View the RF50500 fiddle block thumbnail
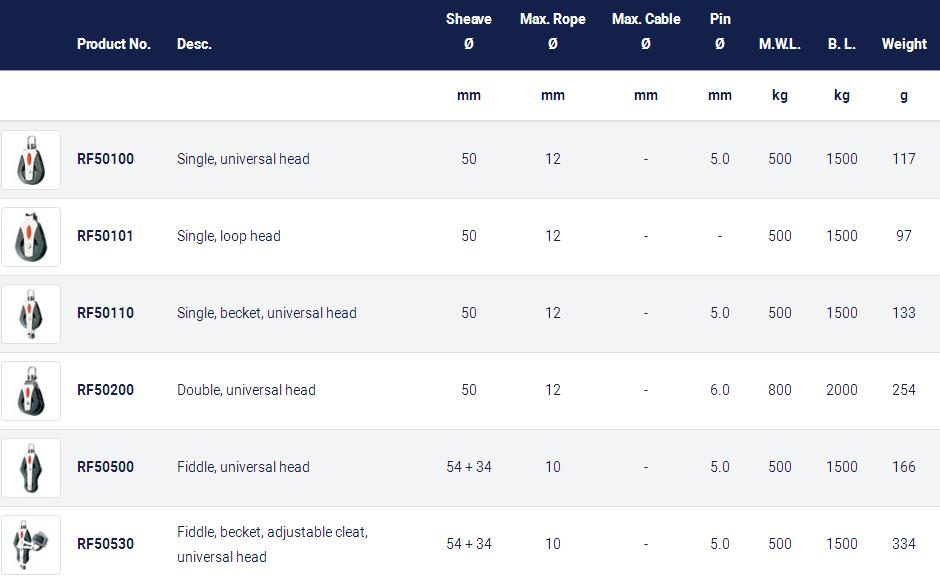Image resolution: width=940 pixels, height=577 pixels. click(31, 468)
